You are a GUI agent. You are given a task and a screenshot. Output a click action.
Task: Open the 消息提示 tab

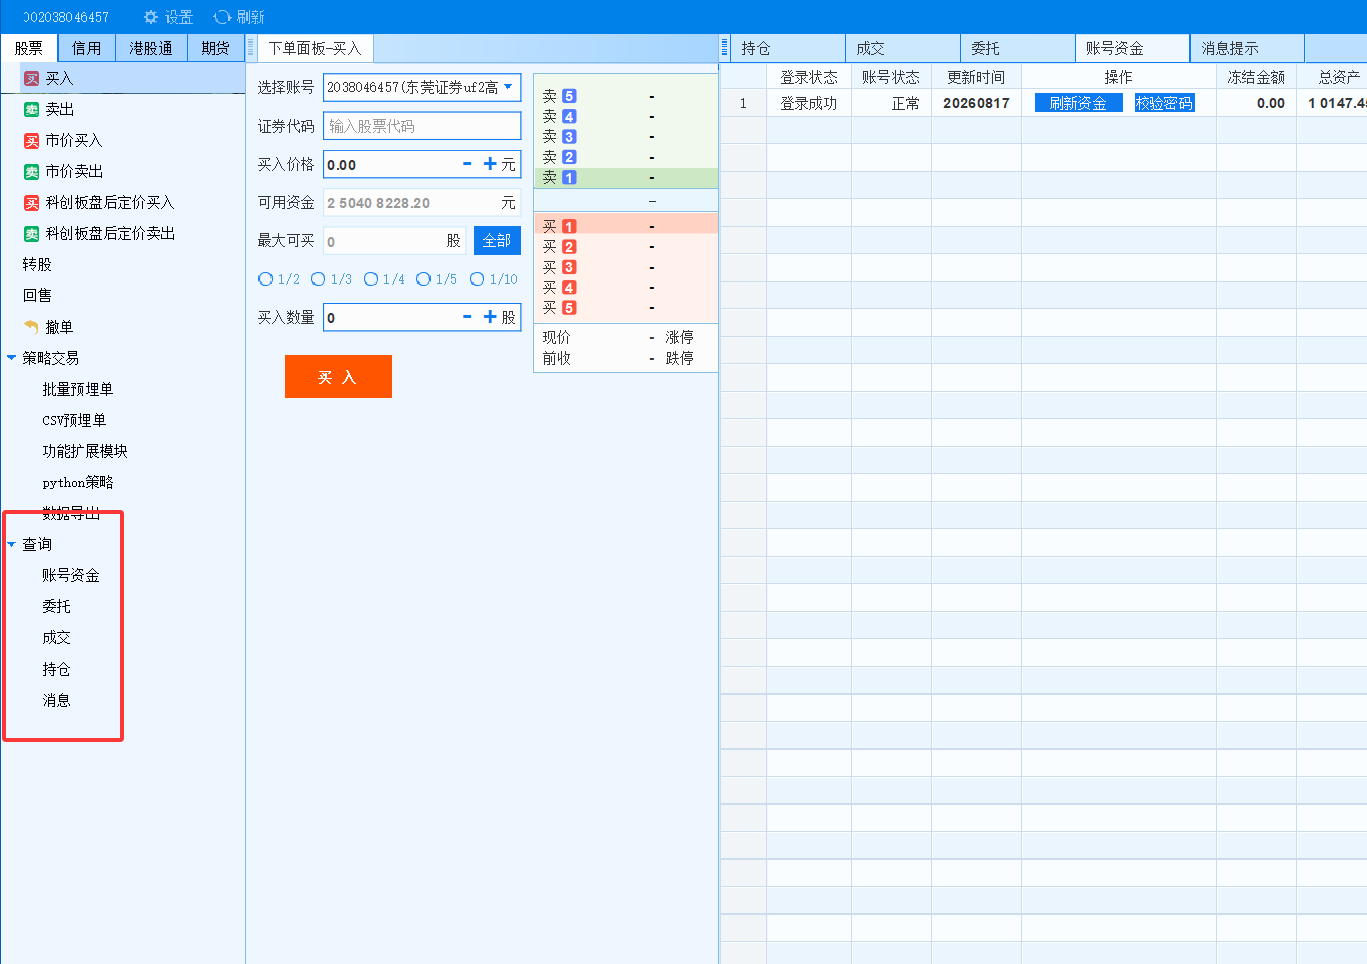[1247, 48]
